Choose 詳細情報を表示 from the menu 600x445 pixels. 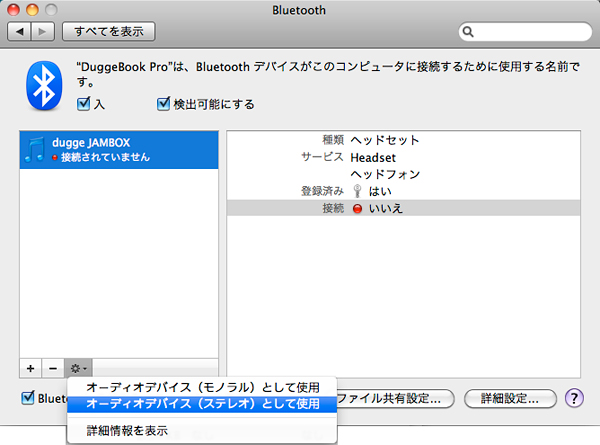[x=202, y=430]
